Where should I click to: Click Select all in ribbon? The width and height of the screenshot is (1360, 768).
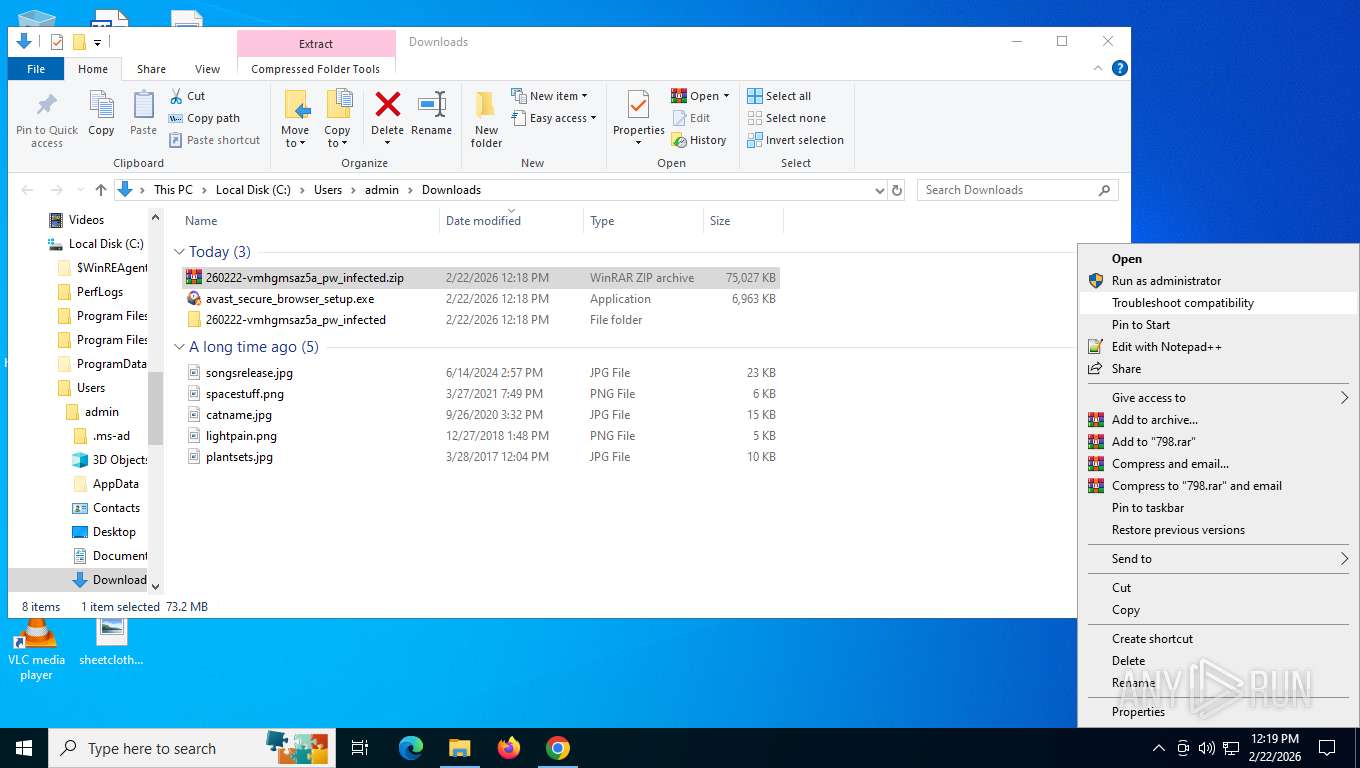[x=779, y=96]
